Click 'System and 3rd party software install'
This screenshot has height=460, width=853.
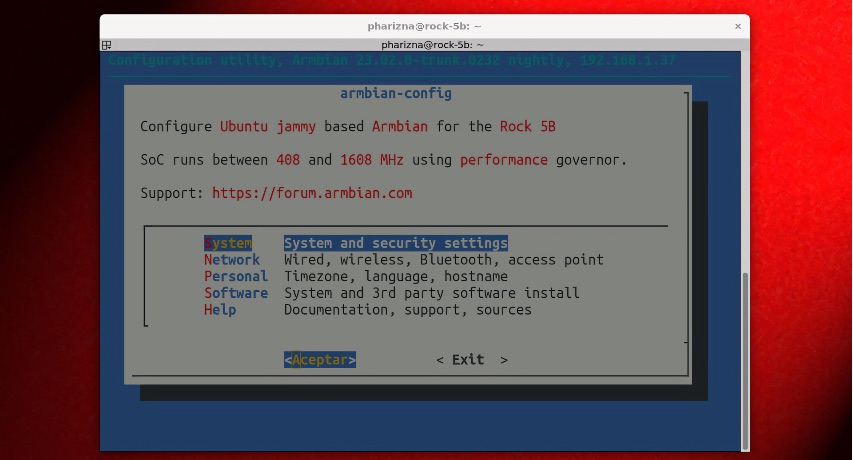click(x=432, y=293)
